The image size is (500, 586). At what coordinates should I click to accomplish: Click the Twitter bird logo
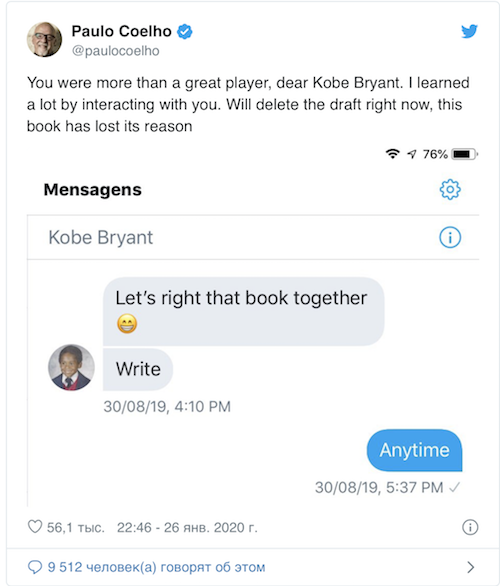[469, 31]
